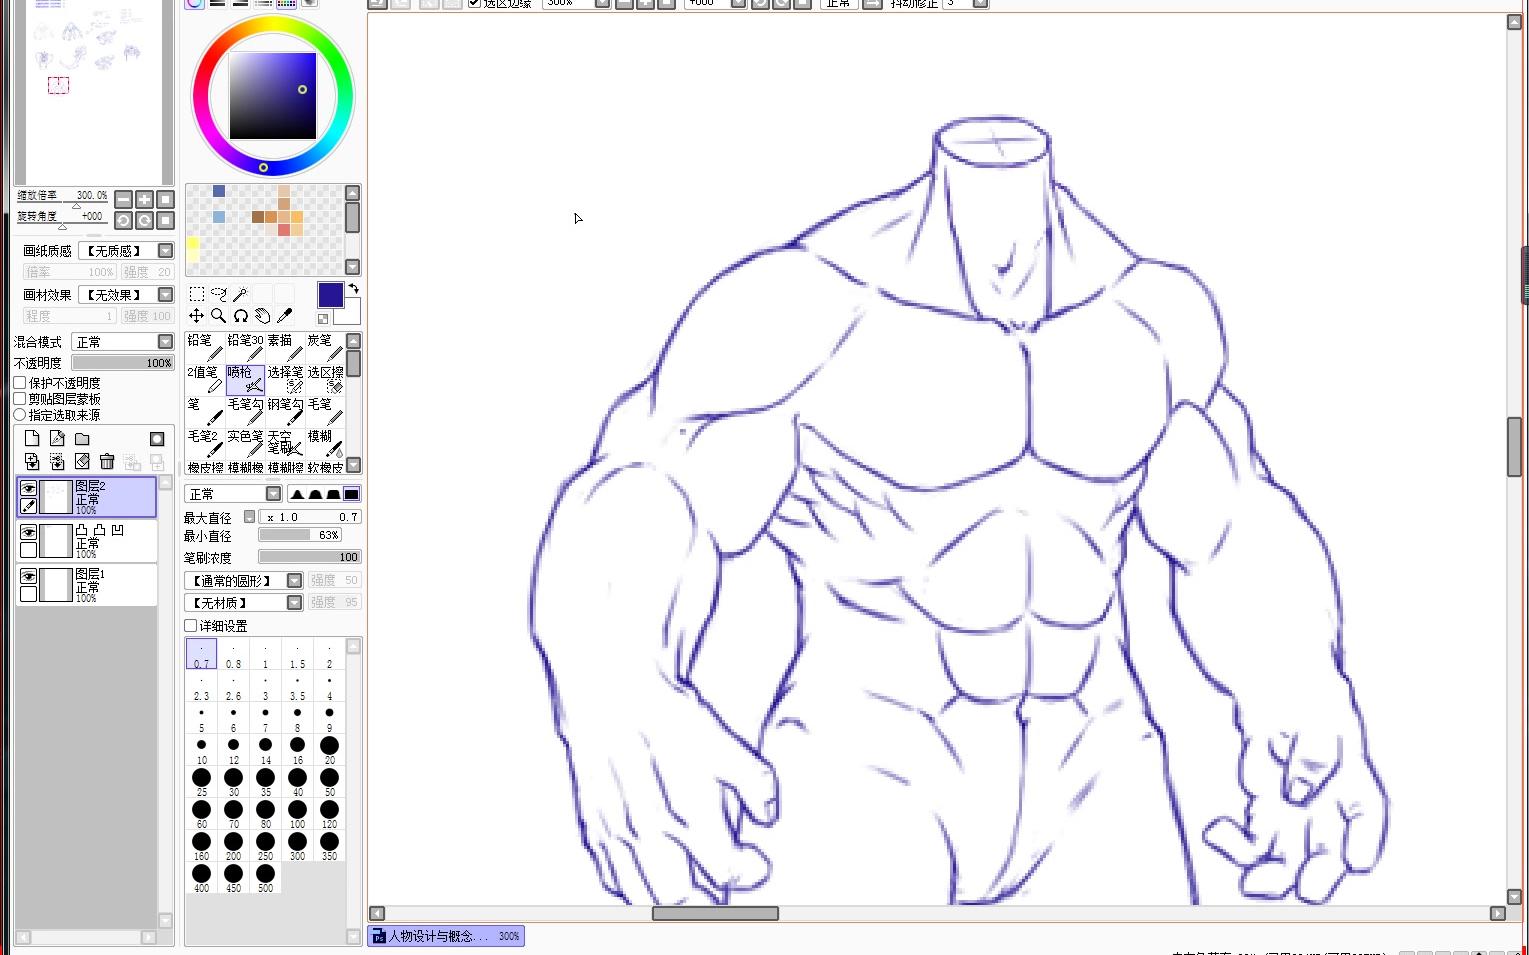Toggle 剪贴图层蒙板 checkbox
The height and width of the screenshot is (955, 1529).
coord(20,399)
